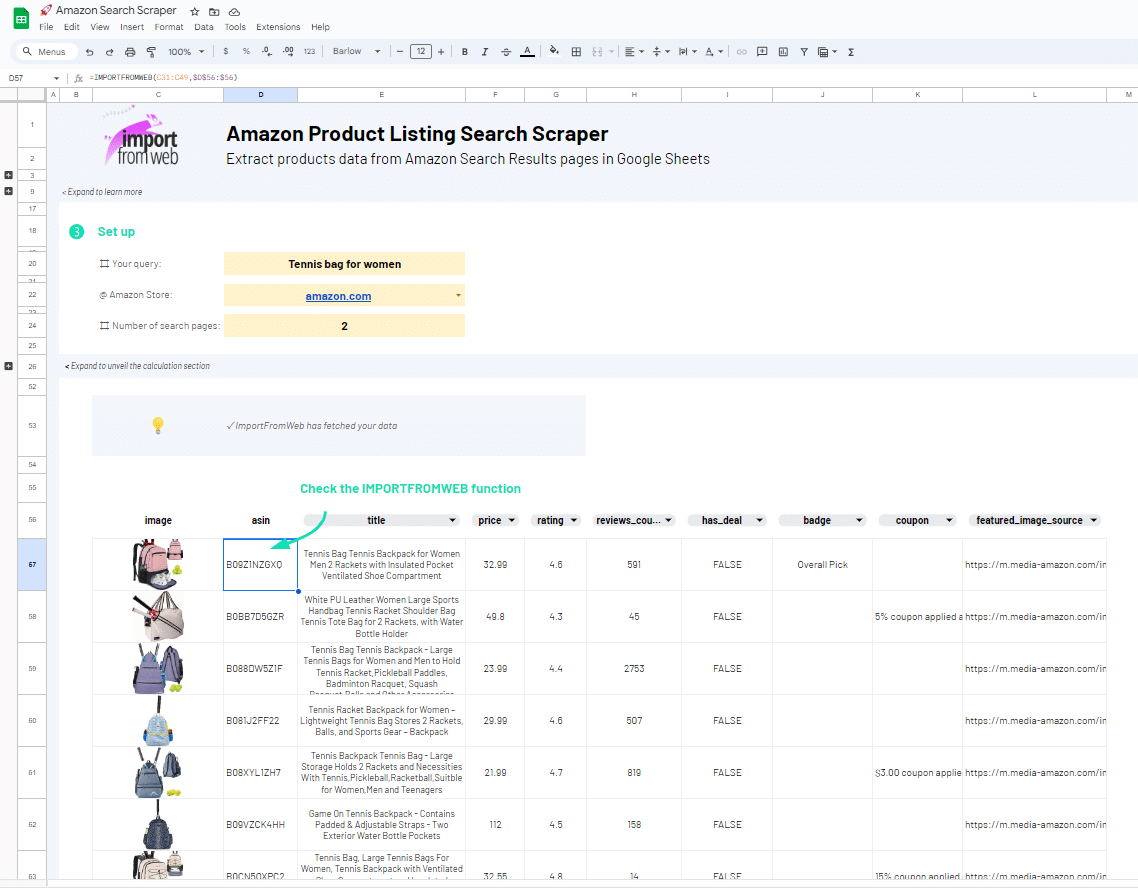Open the Extensions menu

pos(277,27)
